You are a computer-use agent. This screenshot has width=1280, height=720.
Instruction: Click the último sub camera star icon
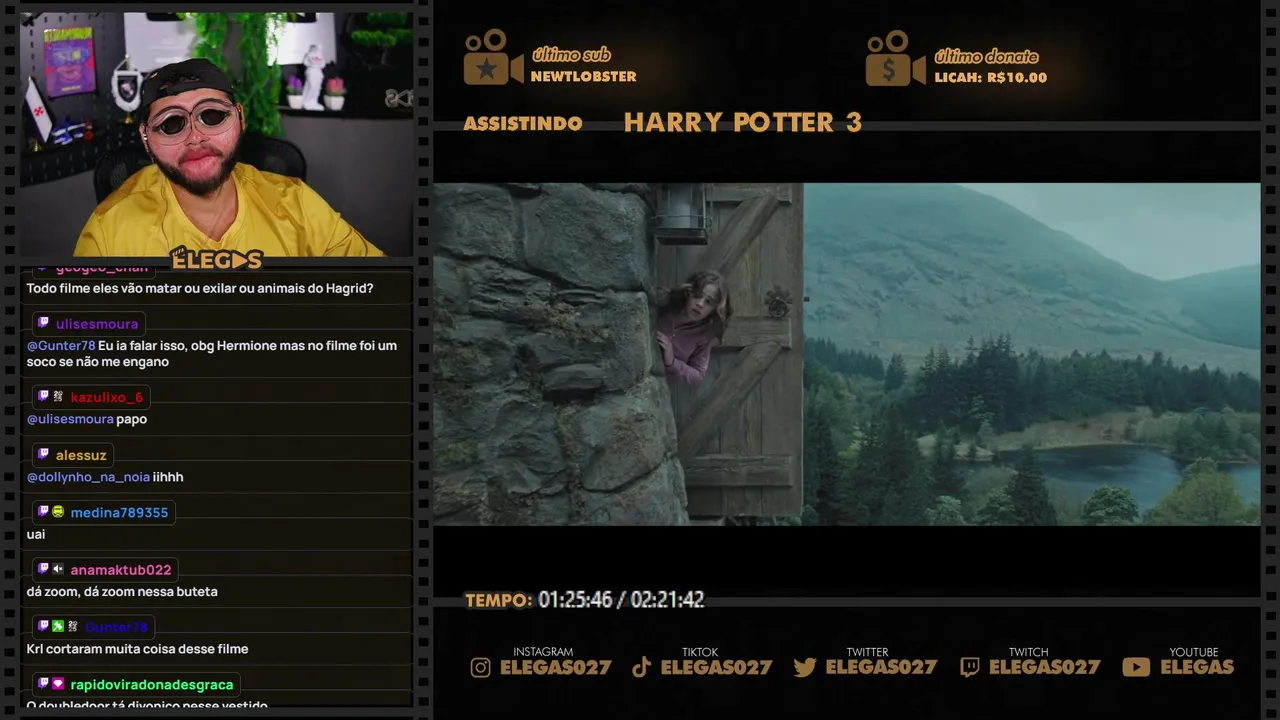(x=492, y=58)
